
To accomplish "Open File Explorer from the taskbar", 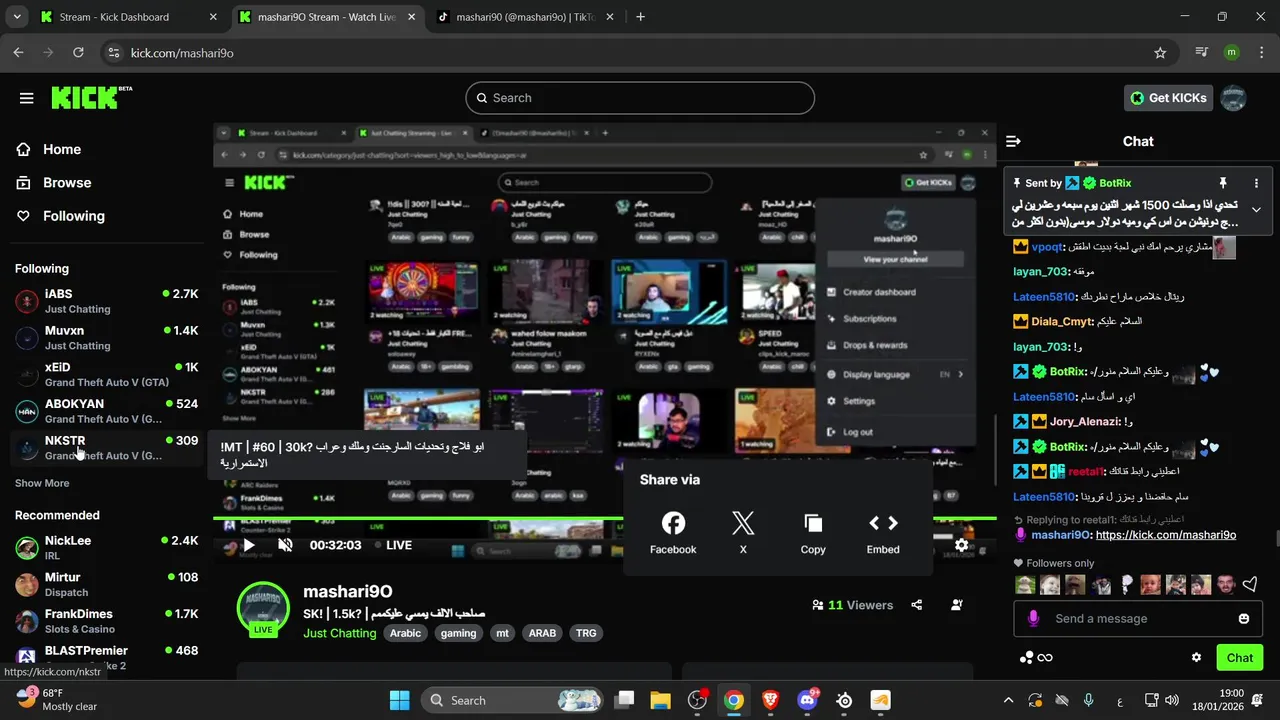I will (x=660, y=700).
